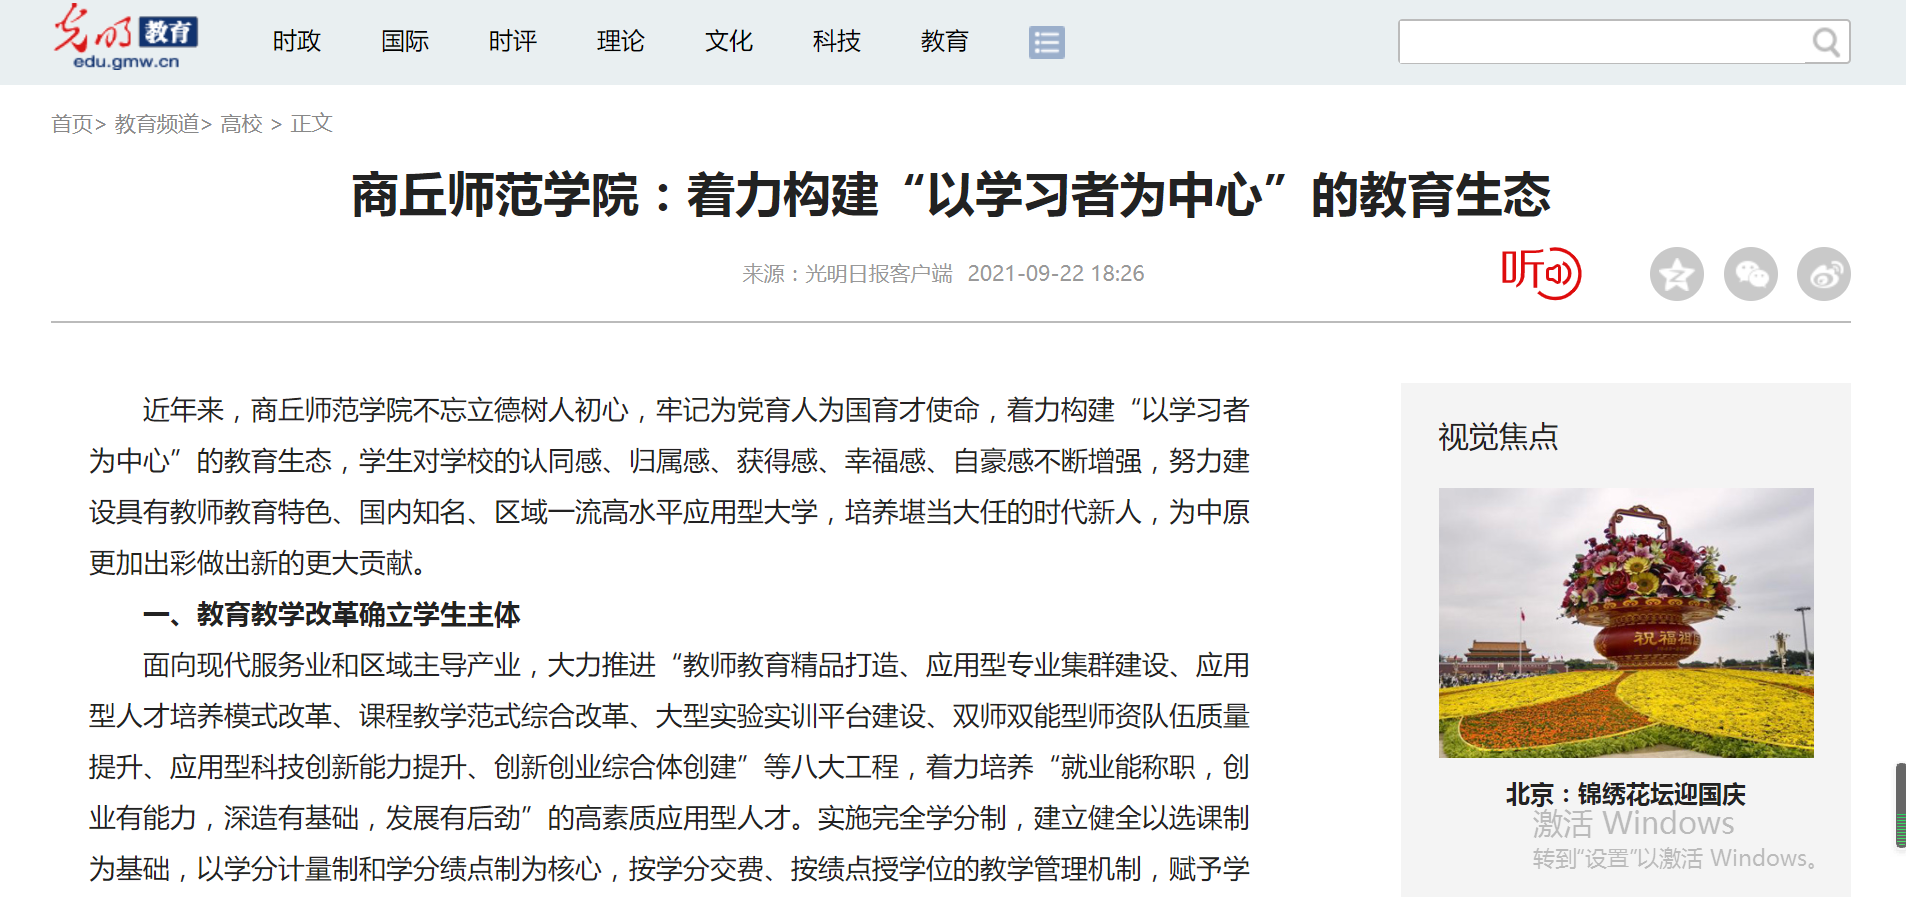Viewport: 1906px width, 897px height.
Task: Click 教育 in the navigation bar
Action: click(x=945, y=41)
